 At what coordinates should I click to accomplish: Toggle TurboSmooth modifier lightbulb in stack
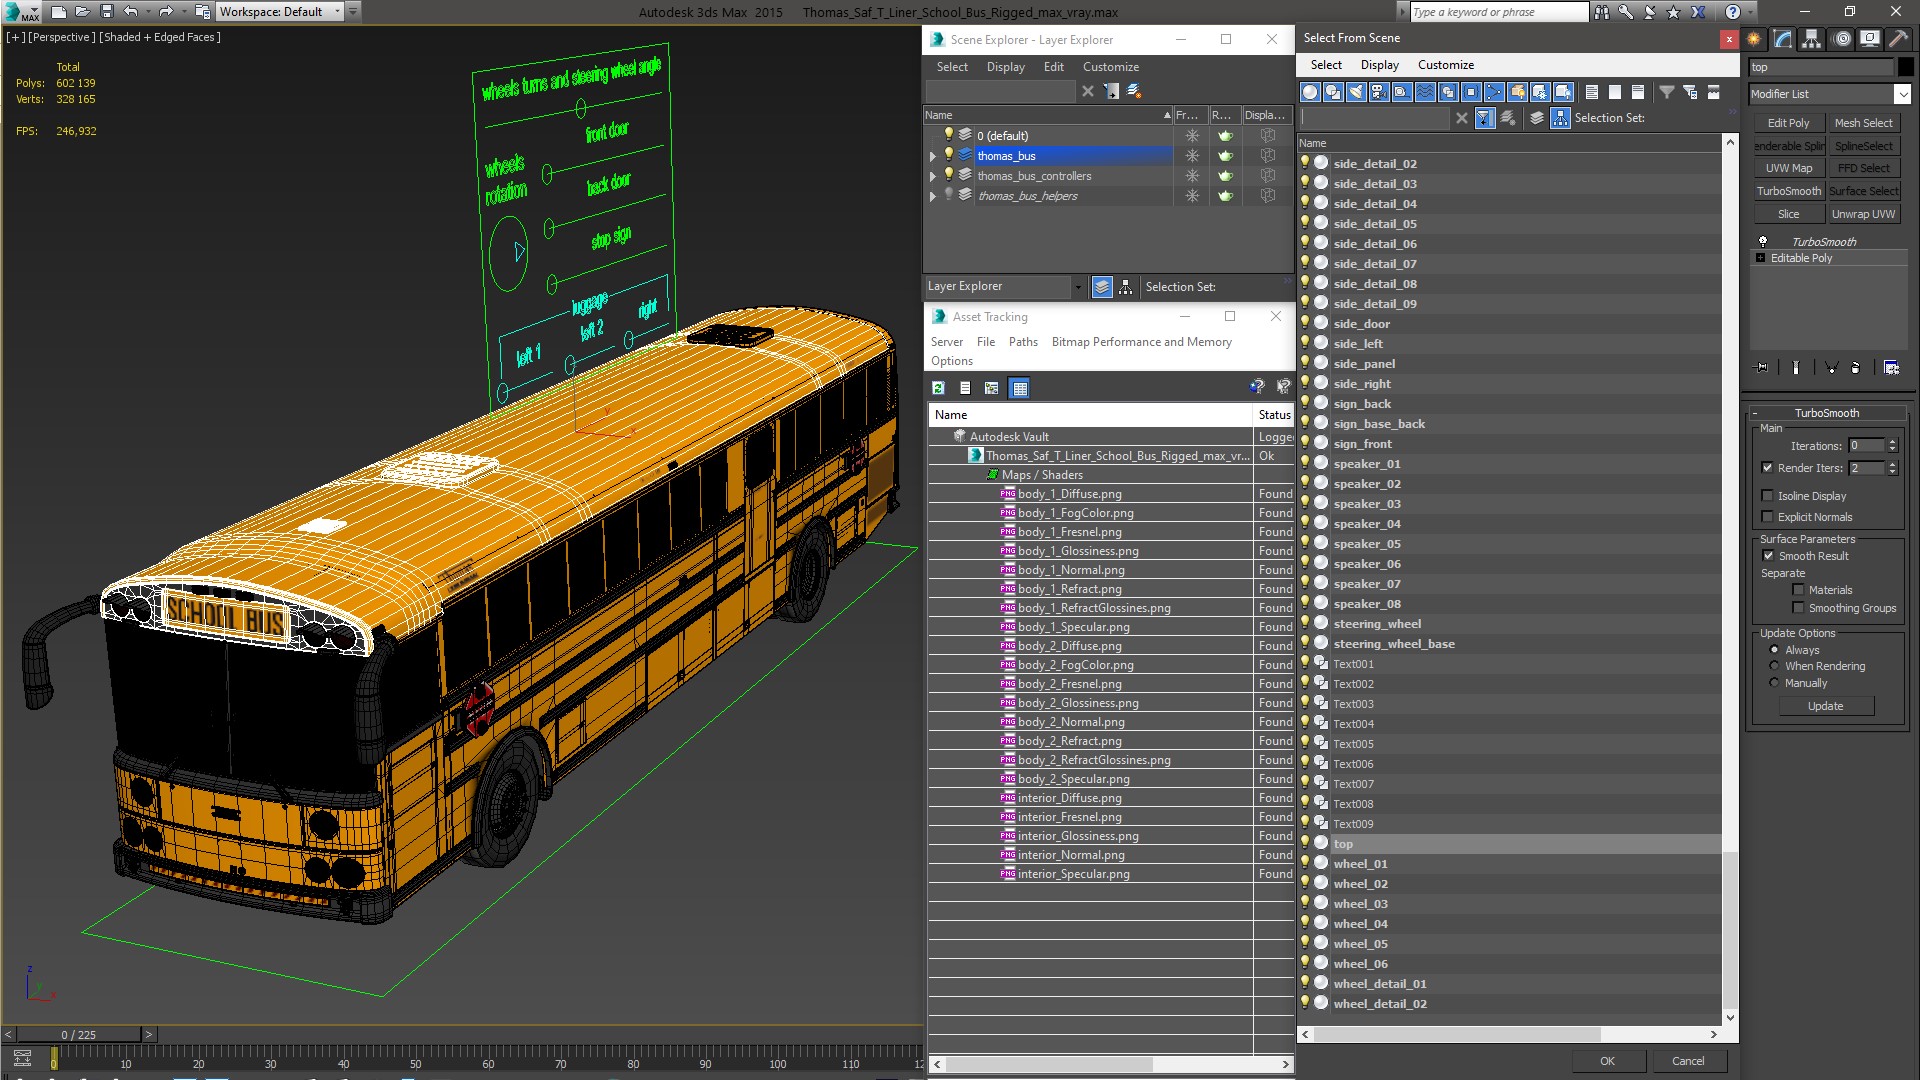1763,242
